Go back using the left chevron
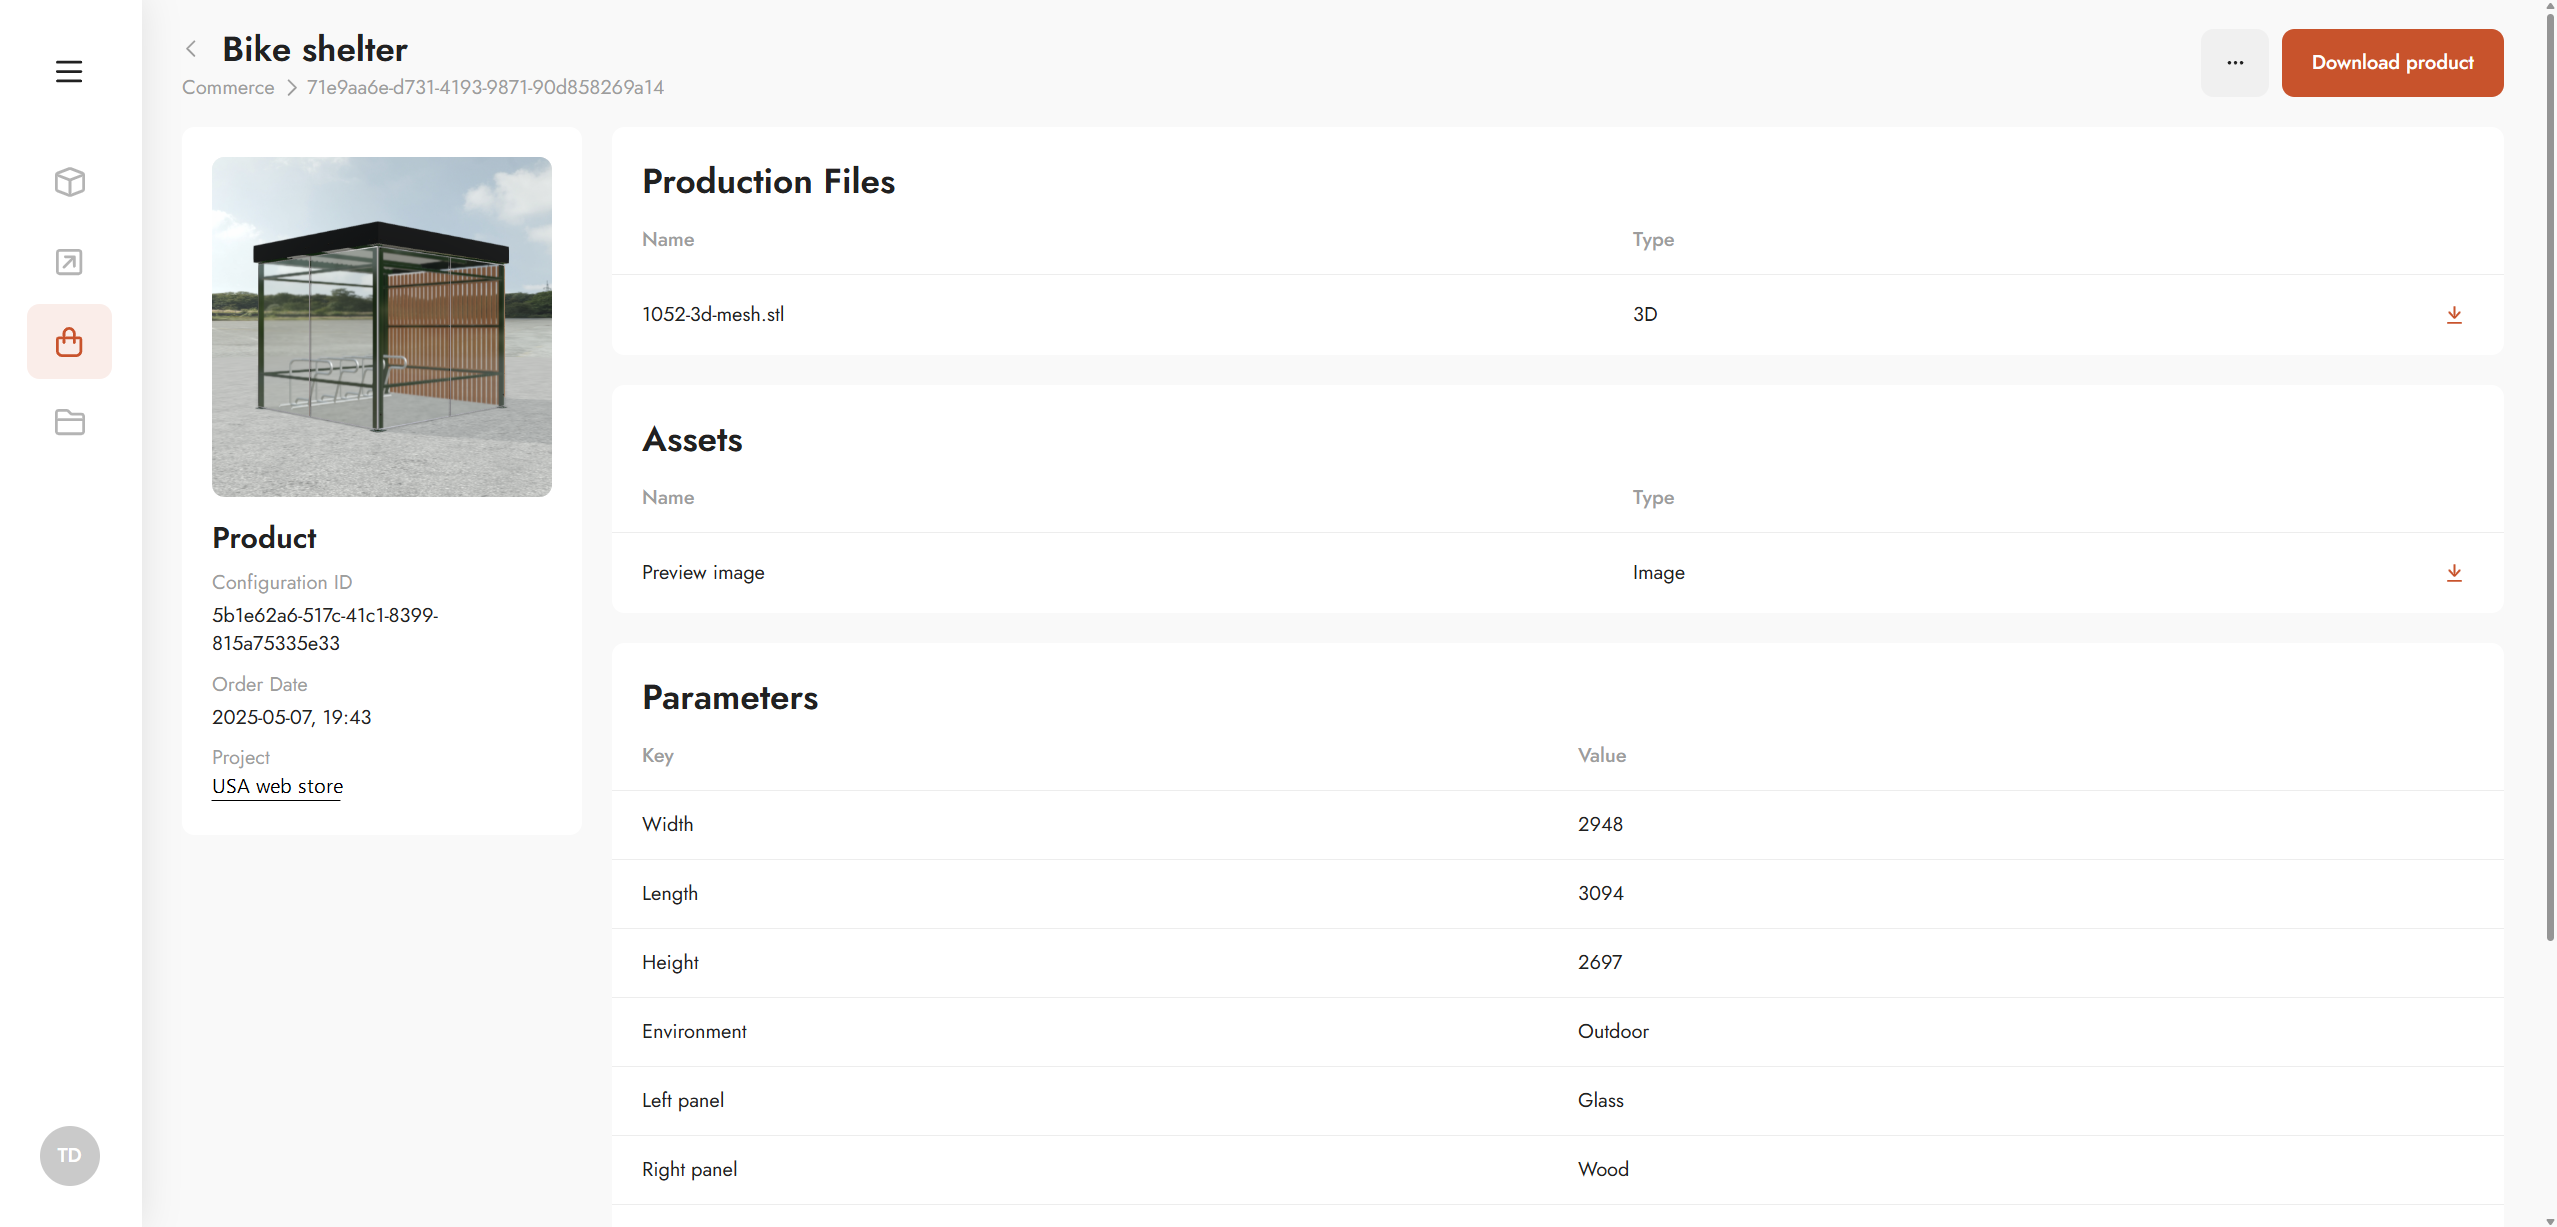This screenshot has width=2557, height=1227. coord(191,49)
